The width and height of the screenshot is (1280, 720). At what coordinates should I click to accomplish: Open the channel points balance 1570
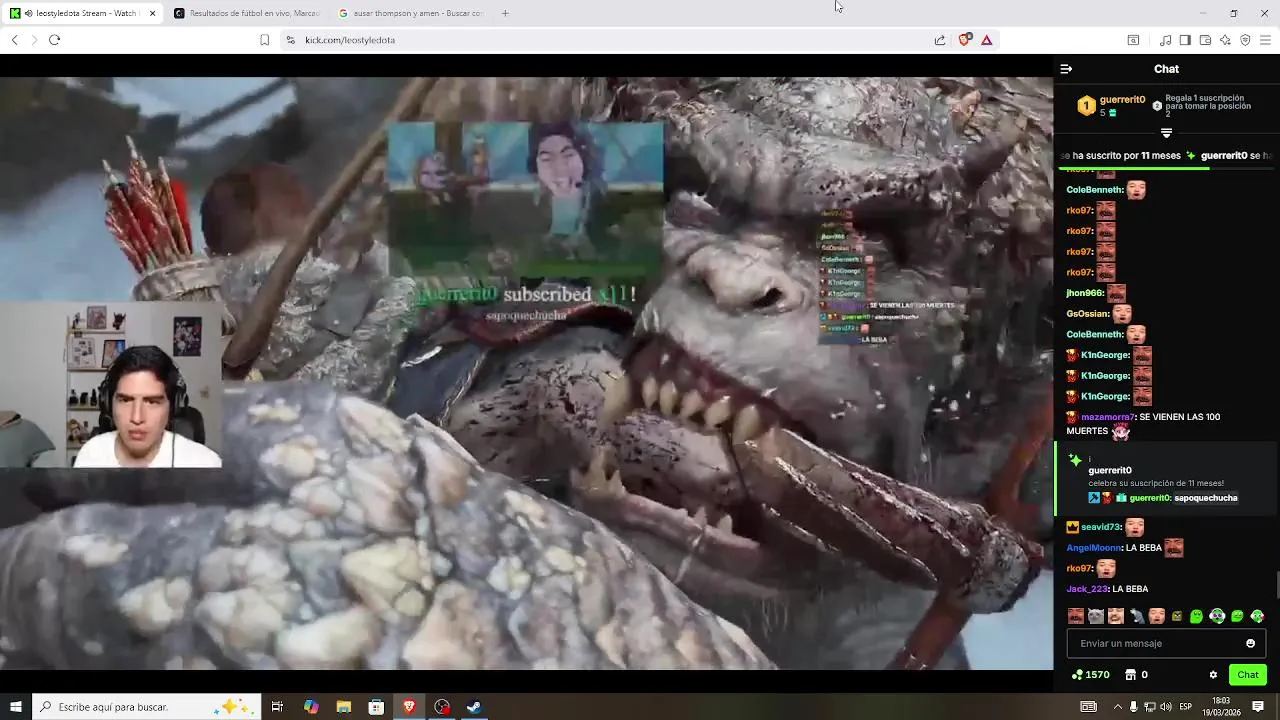tap(1090, 675)
